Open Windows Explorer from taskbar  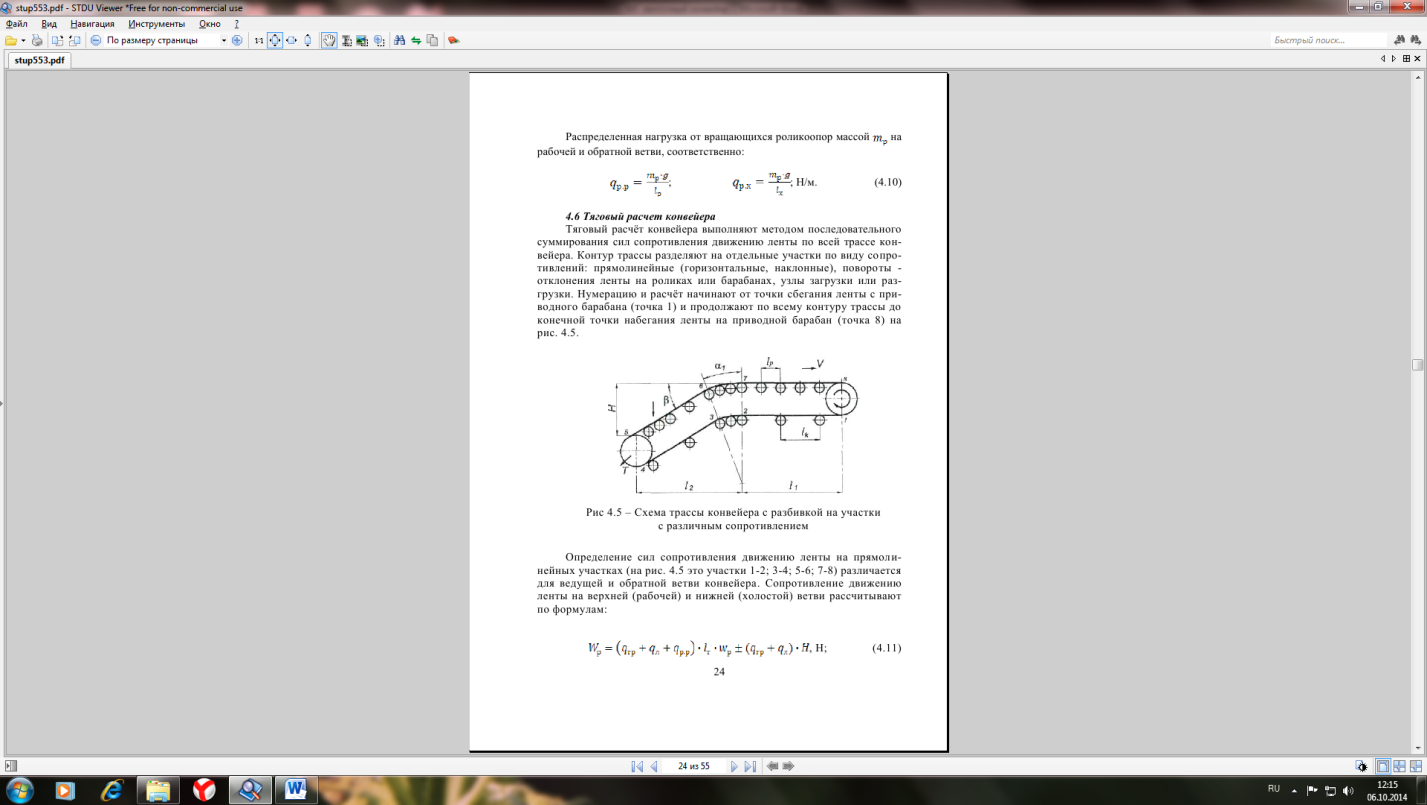point(158,790)
